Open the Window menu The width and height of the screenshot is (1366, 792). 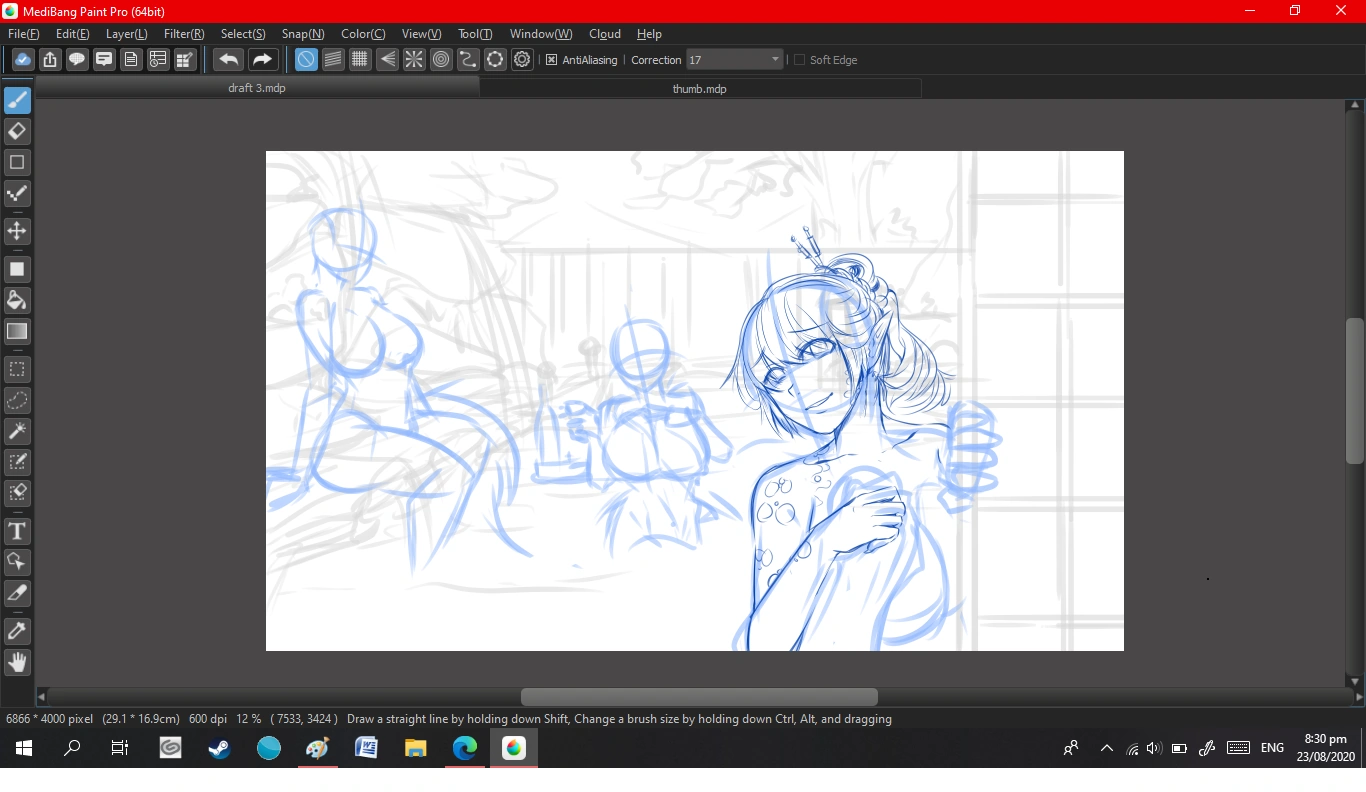click(541, 34)
